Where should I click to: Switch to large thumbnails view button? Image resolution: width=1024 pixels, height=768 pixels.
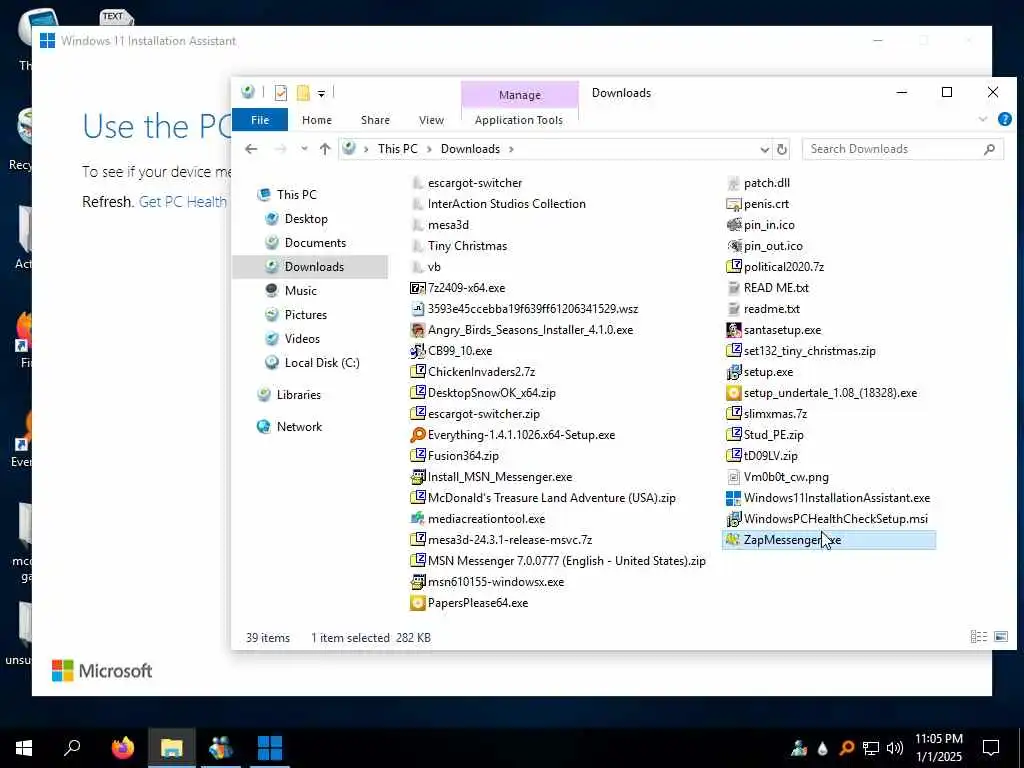tap(1001, 637)
